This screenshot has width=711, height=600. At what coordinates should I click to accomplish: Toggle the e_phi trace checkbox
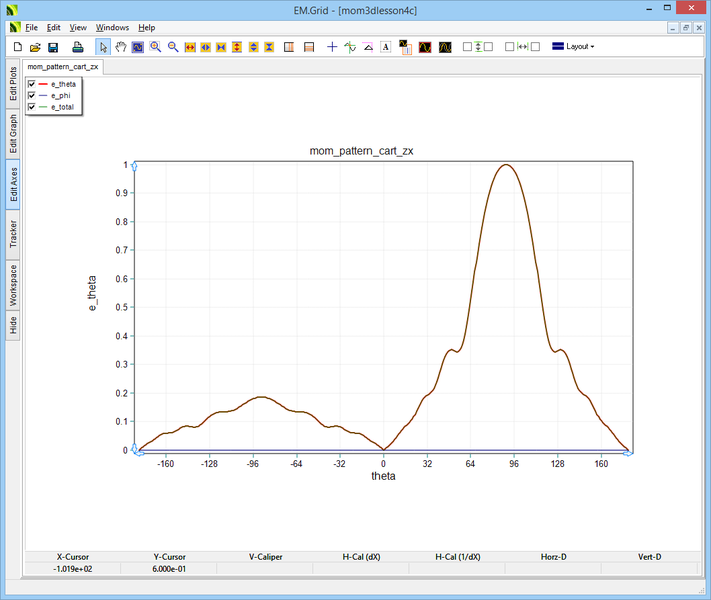click(32, 95)
